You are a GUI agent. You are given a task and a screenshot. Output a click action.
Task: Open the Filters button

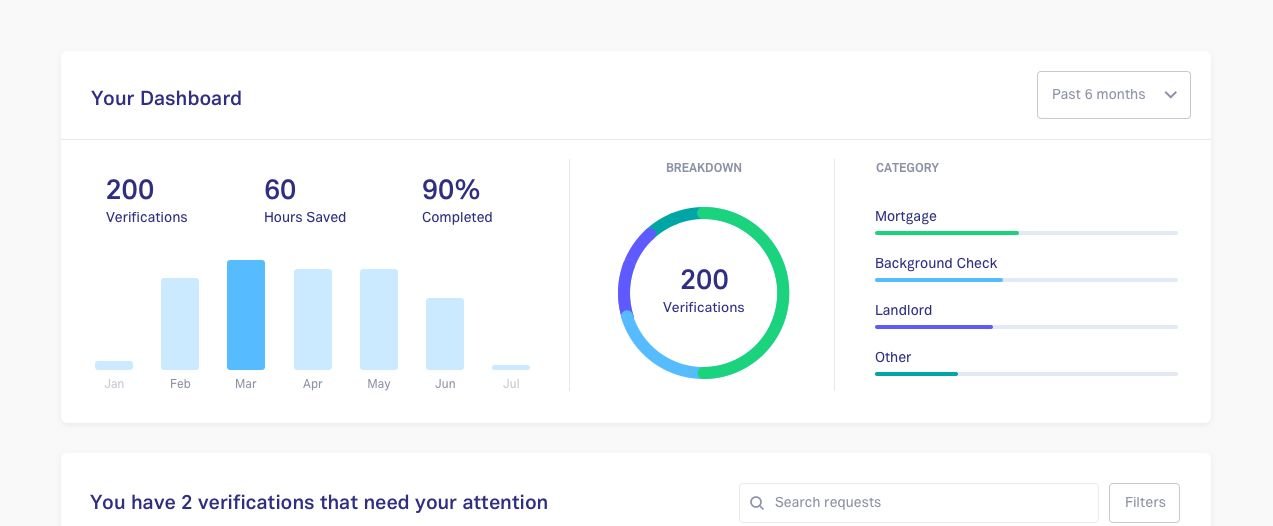click(x=1144, y=503)
